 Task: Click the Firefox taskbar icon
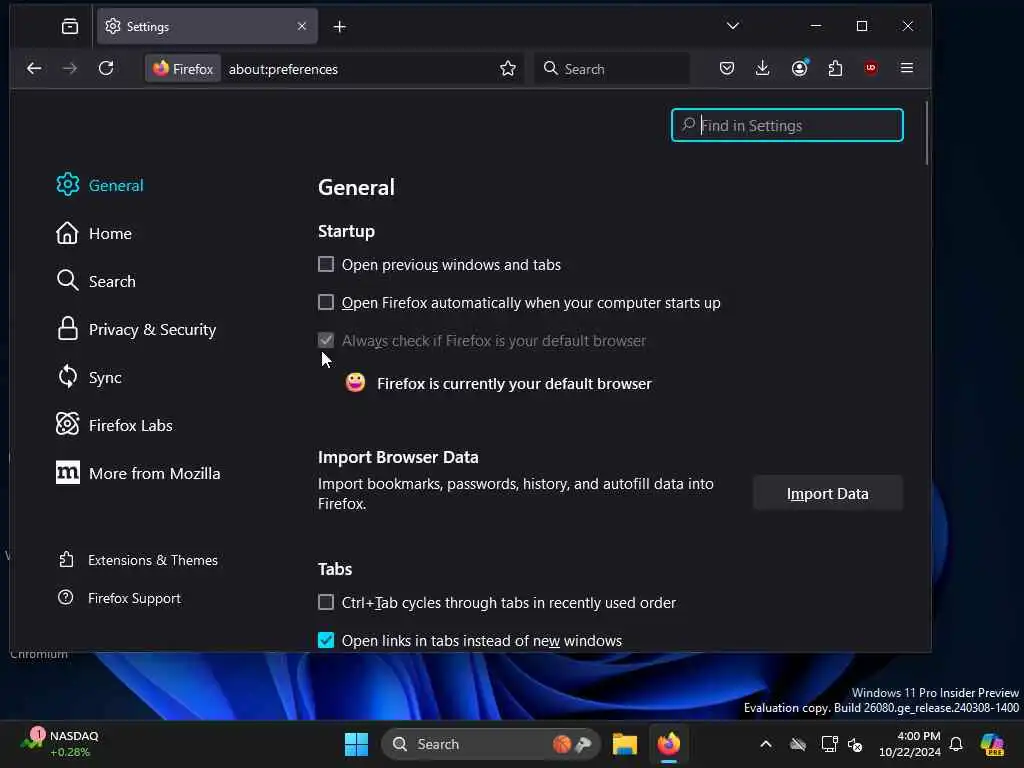tap(669, 744)
